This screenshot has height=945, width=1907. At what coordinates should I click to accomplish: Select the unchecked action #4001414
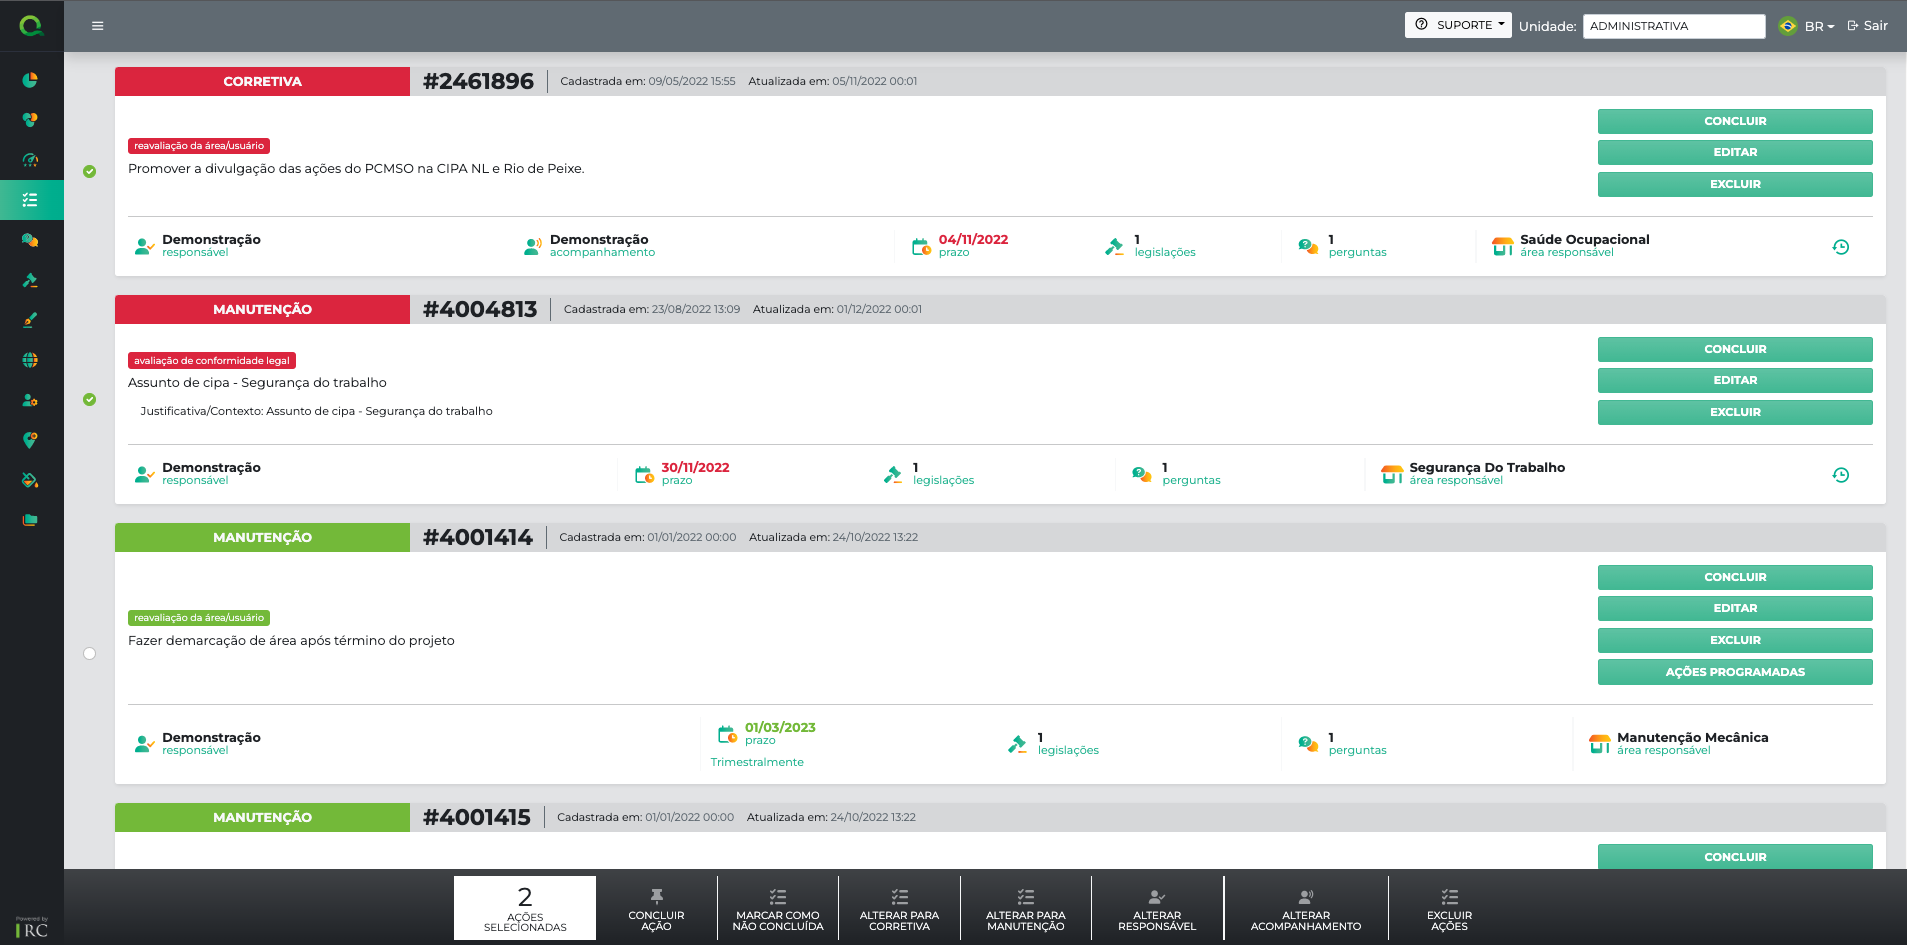click(x=90, y=654)
